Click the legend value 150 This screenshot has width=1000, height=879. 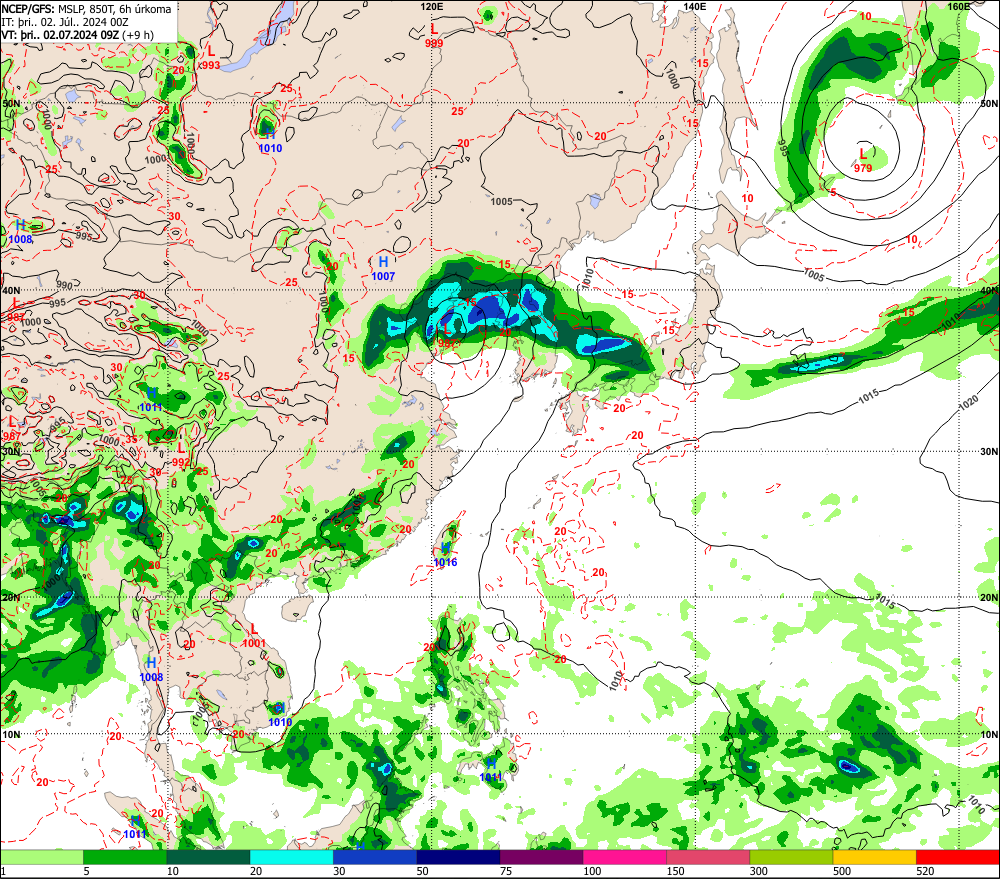pos(675,871)
